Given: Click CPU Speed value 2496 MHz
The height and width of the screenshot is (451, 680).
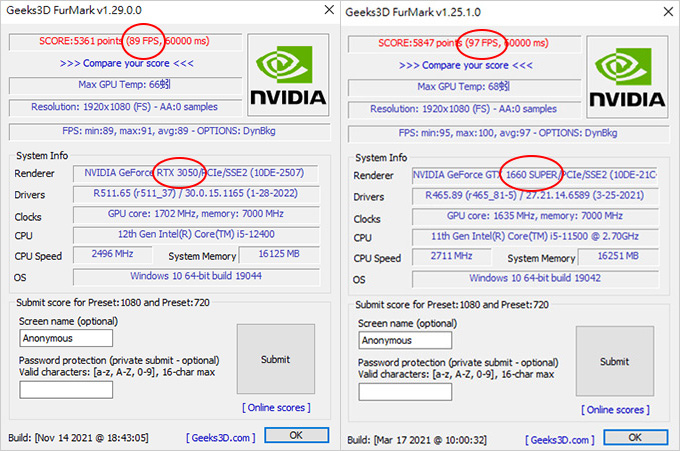Looking at the screenshot, I should (x=112, y=255).
